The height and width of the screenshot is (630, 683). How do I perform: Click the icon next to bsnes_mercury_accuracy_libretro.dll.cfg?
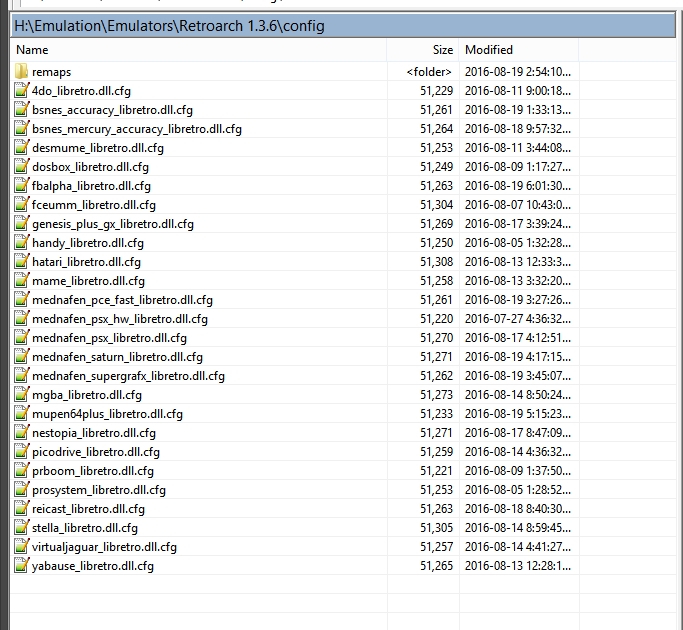[21, 129]
